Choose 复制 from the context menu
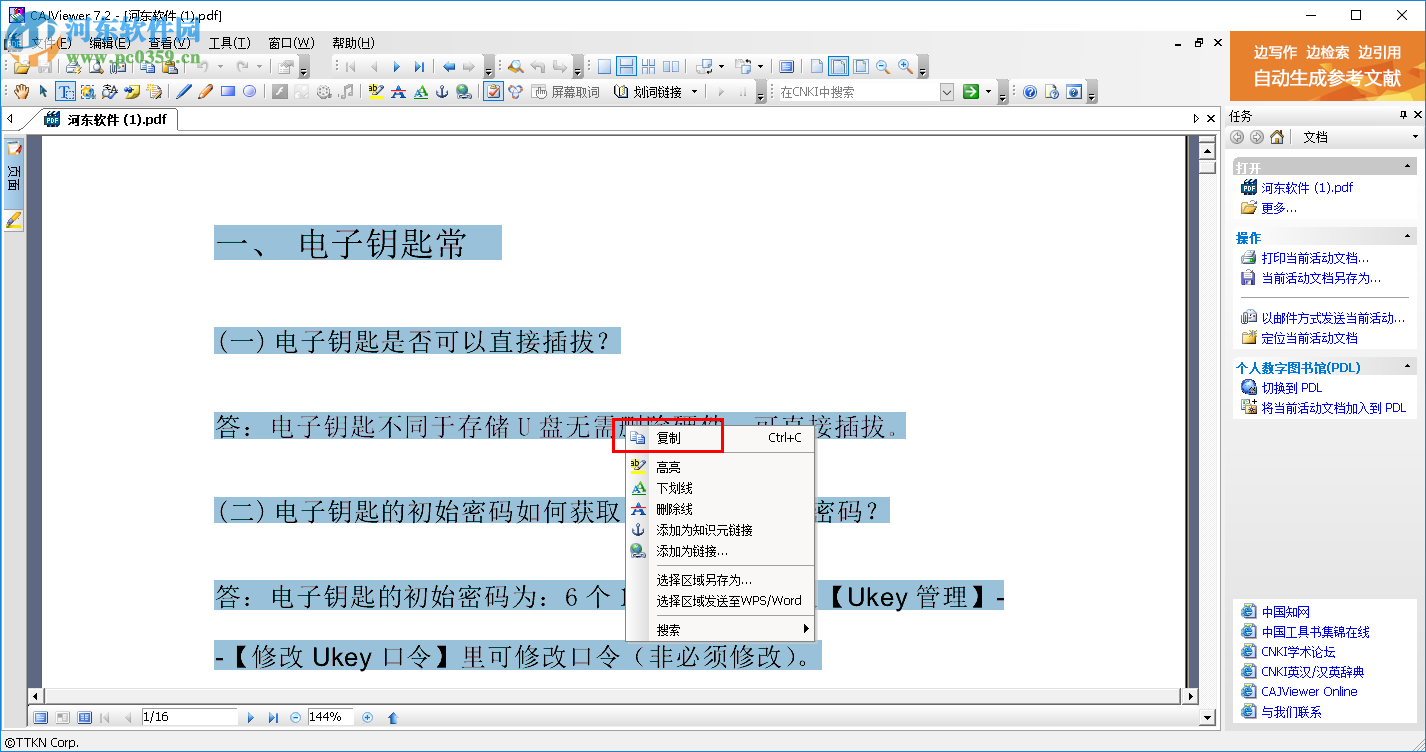 (668, 438)
